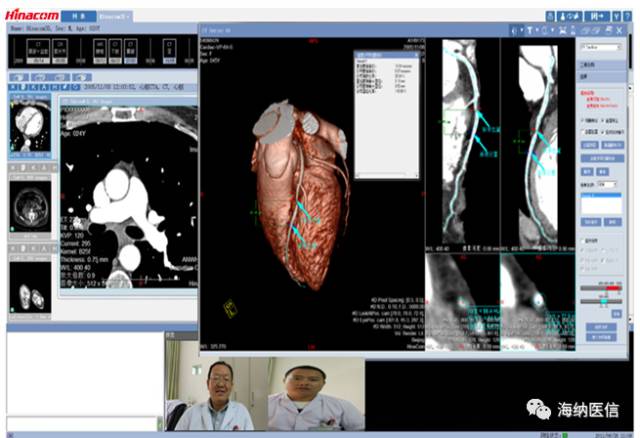Click the first small blue icon in the series toolbar row

coord(13,87)
